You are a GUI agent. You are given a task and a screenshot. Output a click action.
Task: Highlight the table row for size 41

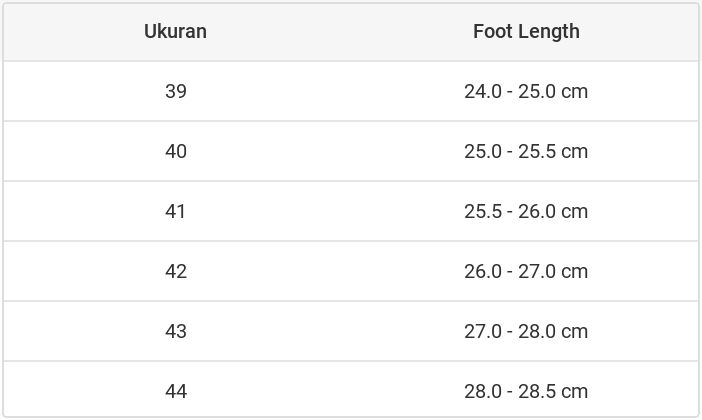pos(350,211)
